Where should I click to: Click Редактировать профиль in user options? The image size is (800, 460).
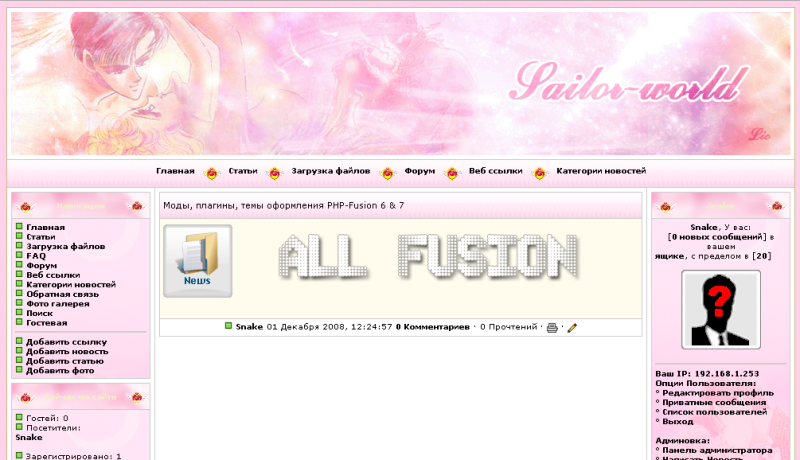(718, 393)
